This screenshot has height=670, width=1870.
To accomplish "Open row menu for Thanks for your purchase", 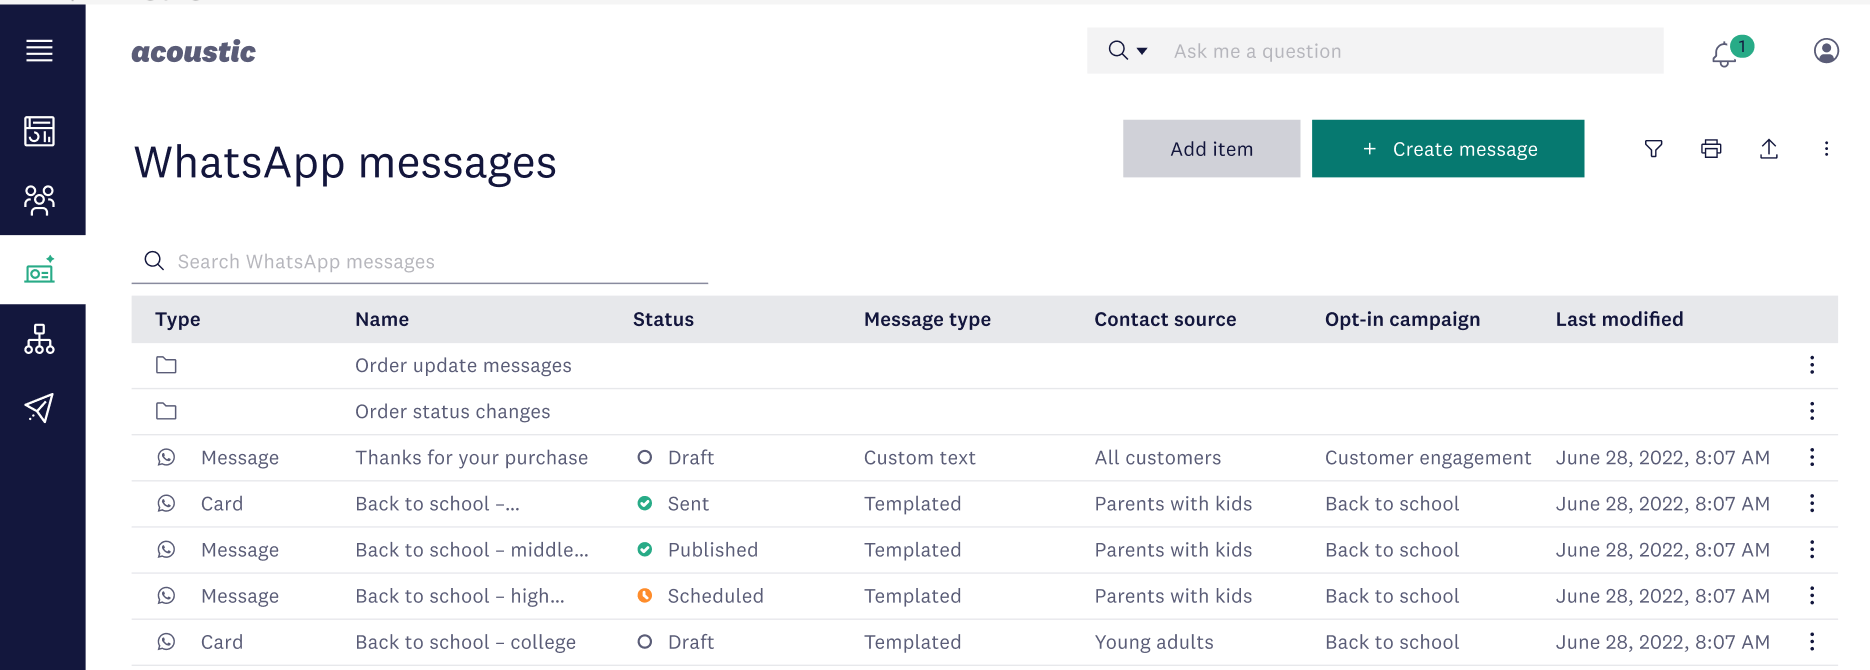I will 1811,457.
